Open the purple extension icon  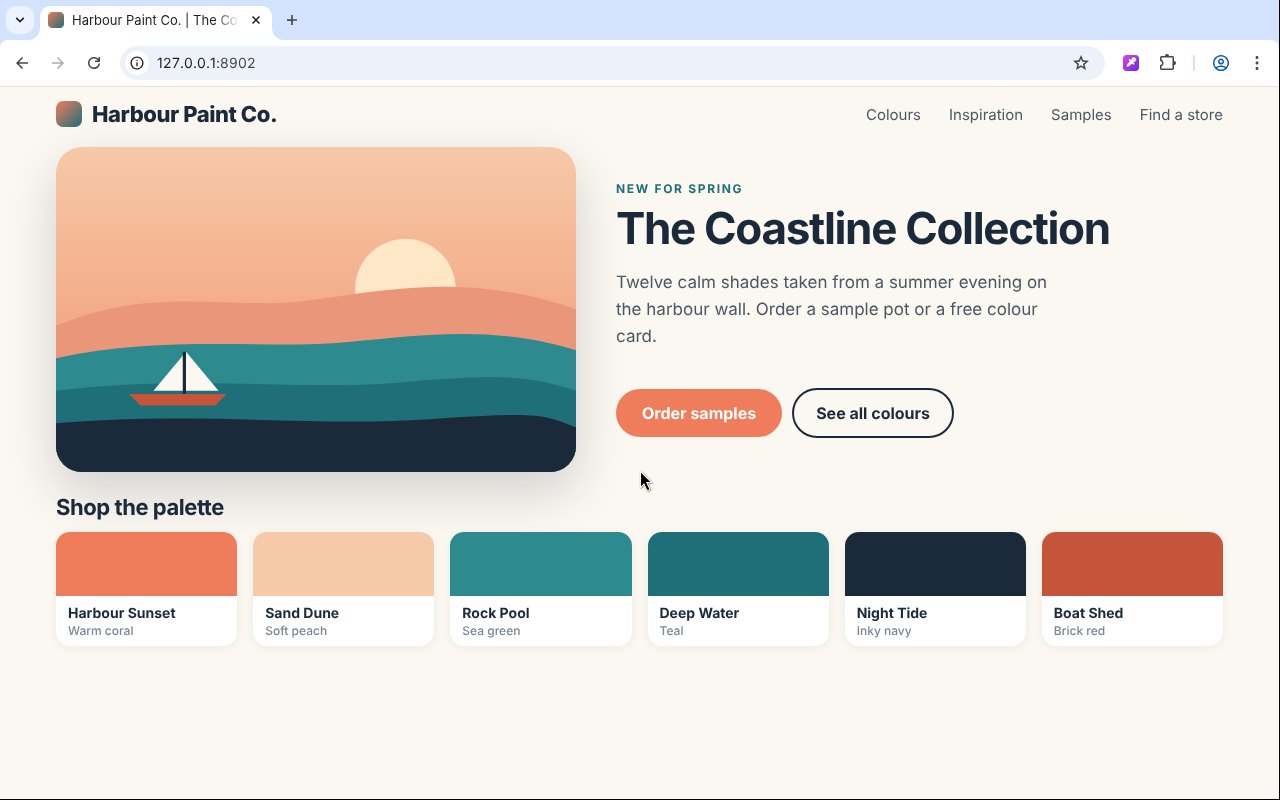(1131, 63)
